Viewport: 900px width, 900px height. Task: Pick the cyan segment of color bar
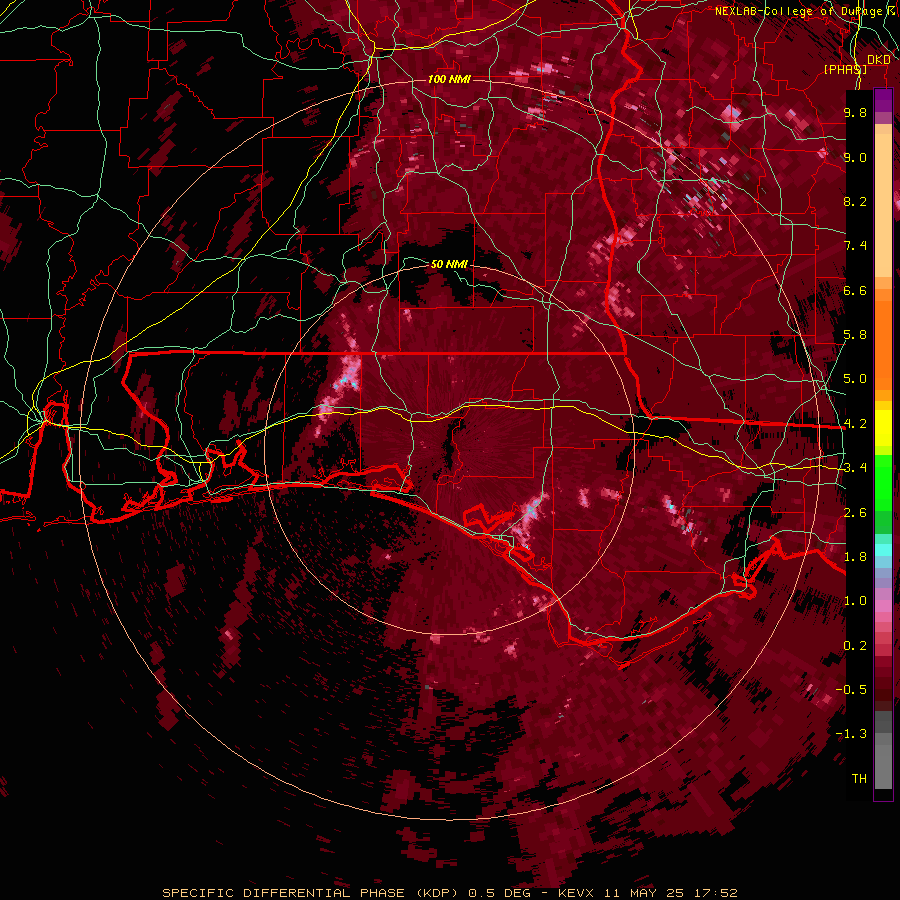coord(883,550)
